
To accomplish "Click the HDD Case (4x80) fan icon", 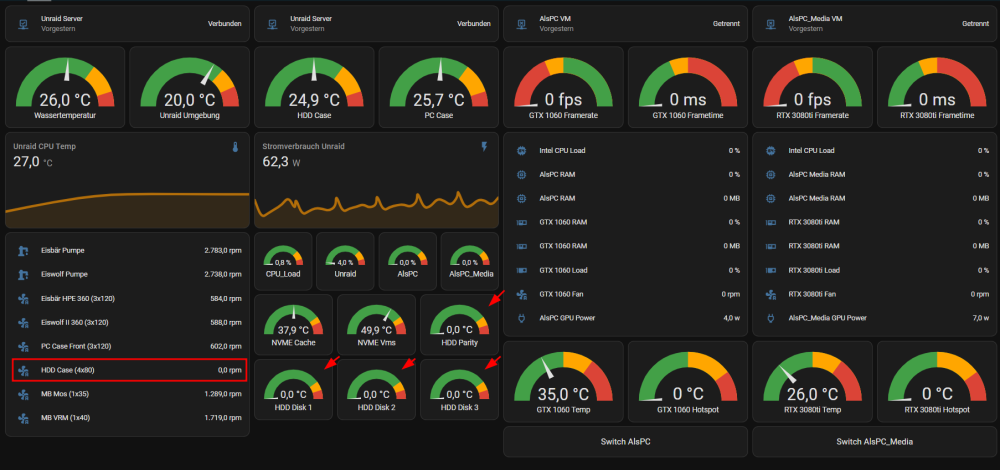I will click(x=24, y=371).
